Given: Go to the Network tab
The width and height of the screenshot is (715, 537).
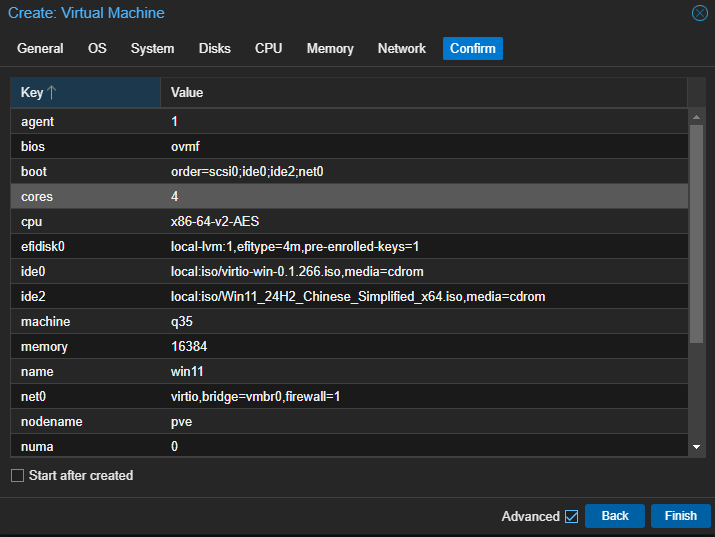Looking at the screenshot, I should click(401, 48).
